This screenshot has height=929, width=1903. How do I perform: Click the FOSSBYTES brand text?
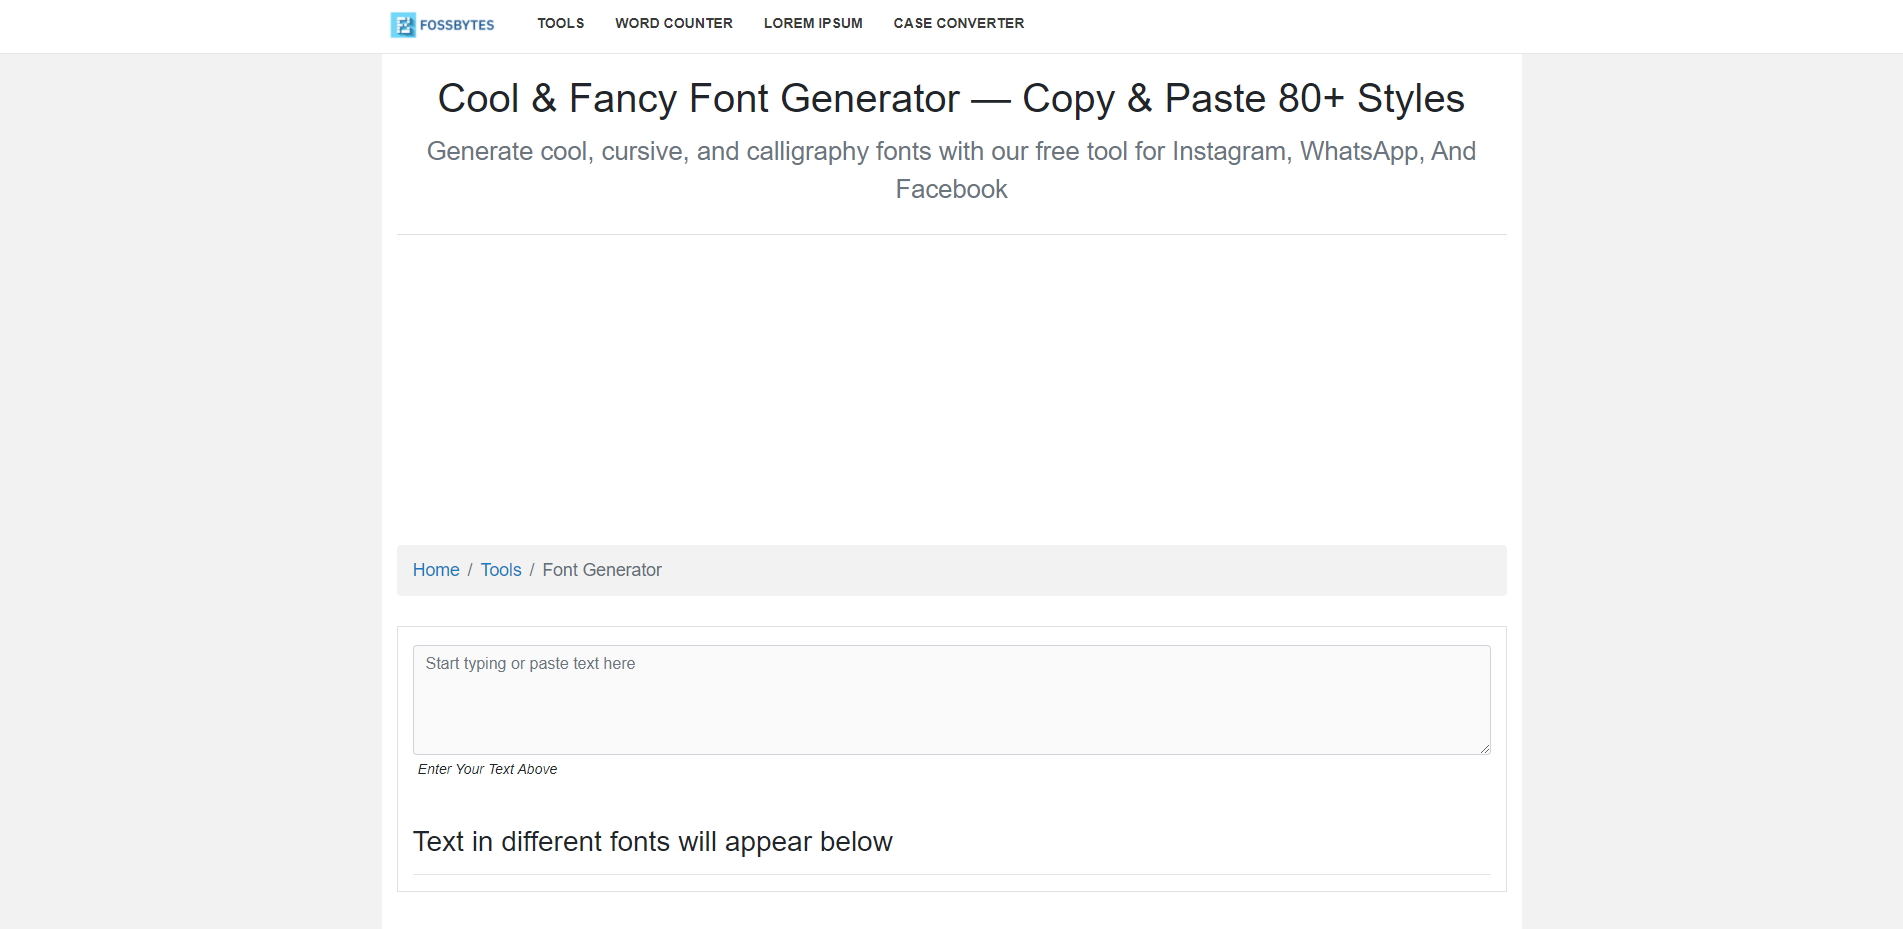point(458,24)
